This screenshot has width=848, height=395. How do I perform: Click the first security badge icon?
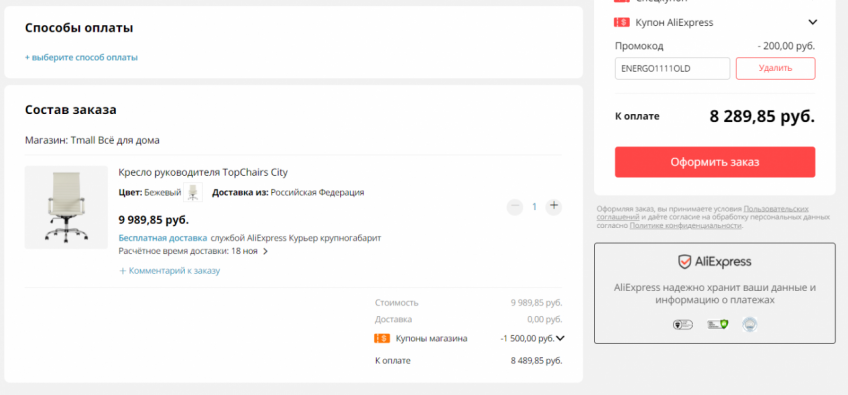click(683, 325)
